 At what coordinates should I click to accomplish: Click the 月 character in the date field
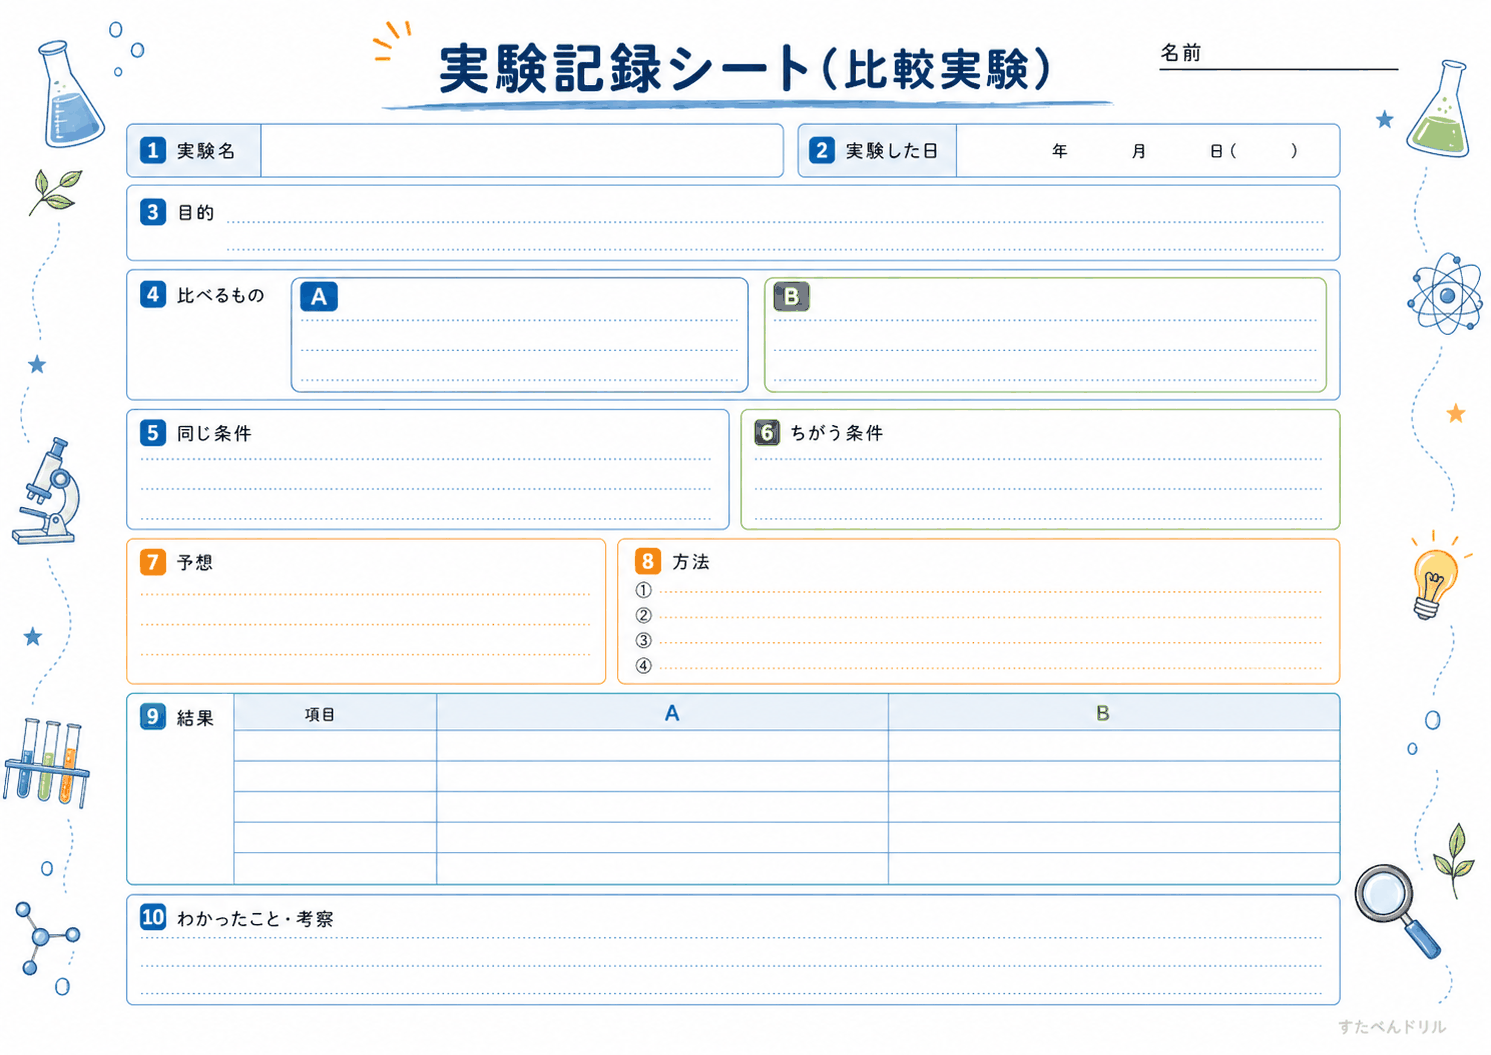coord(1139,151)
